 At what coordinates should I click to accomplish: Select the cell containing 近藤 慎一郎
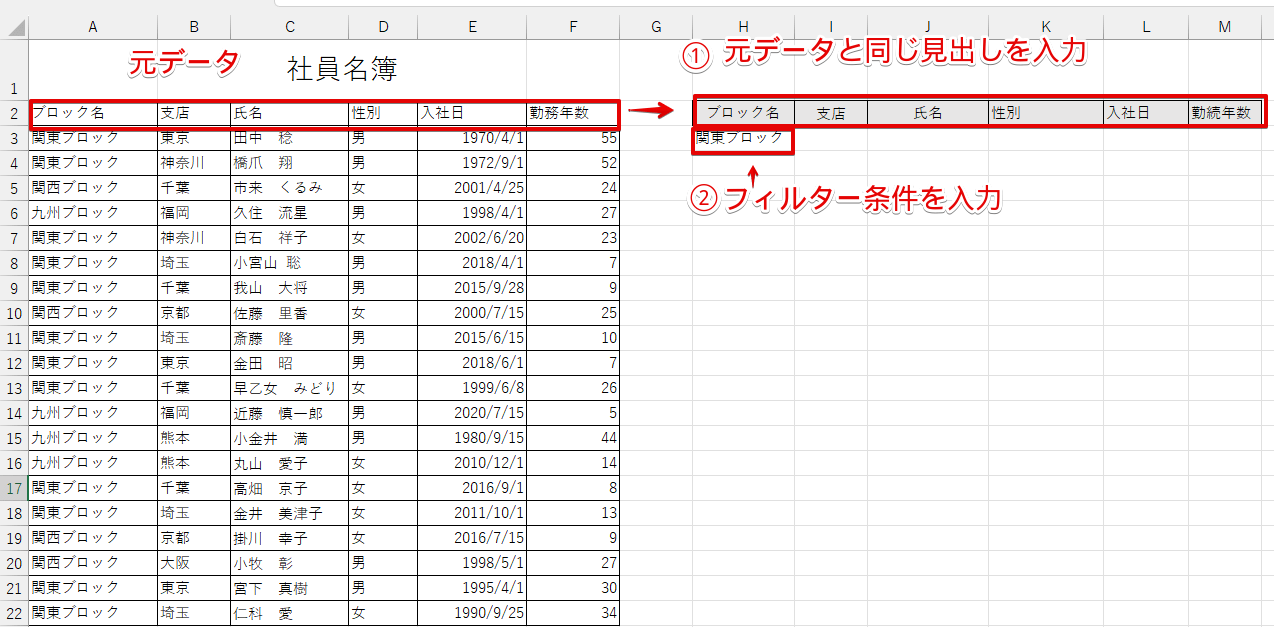click(x=289, y=413)
